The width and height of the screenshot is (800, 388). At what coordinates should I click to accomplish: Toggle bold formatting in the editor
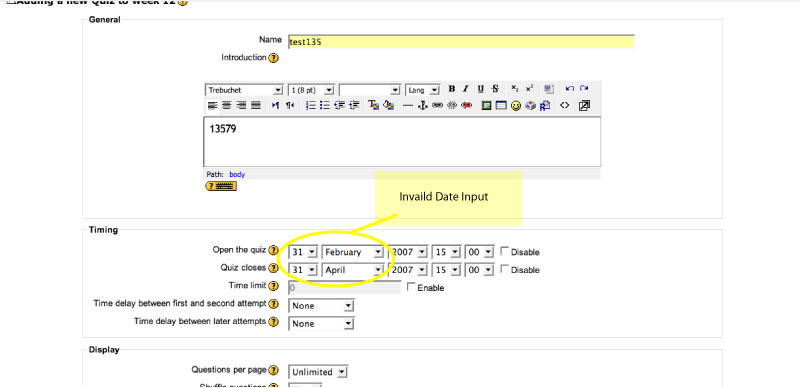pyautogui.click(x=452, y=89)
